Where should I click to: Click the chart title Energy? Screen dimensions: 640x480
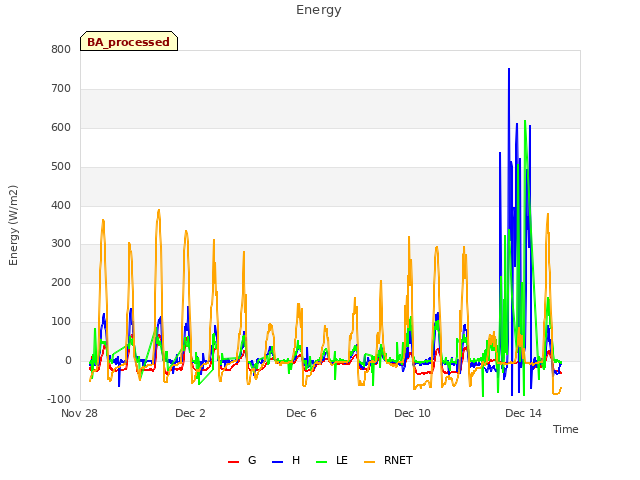319,10
